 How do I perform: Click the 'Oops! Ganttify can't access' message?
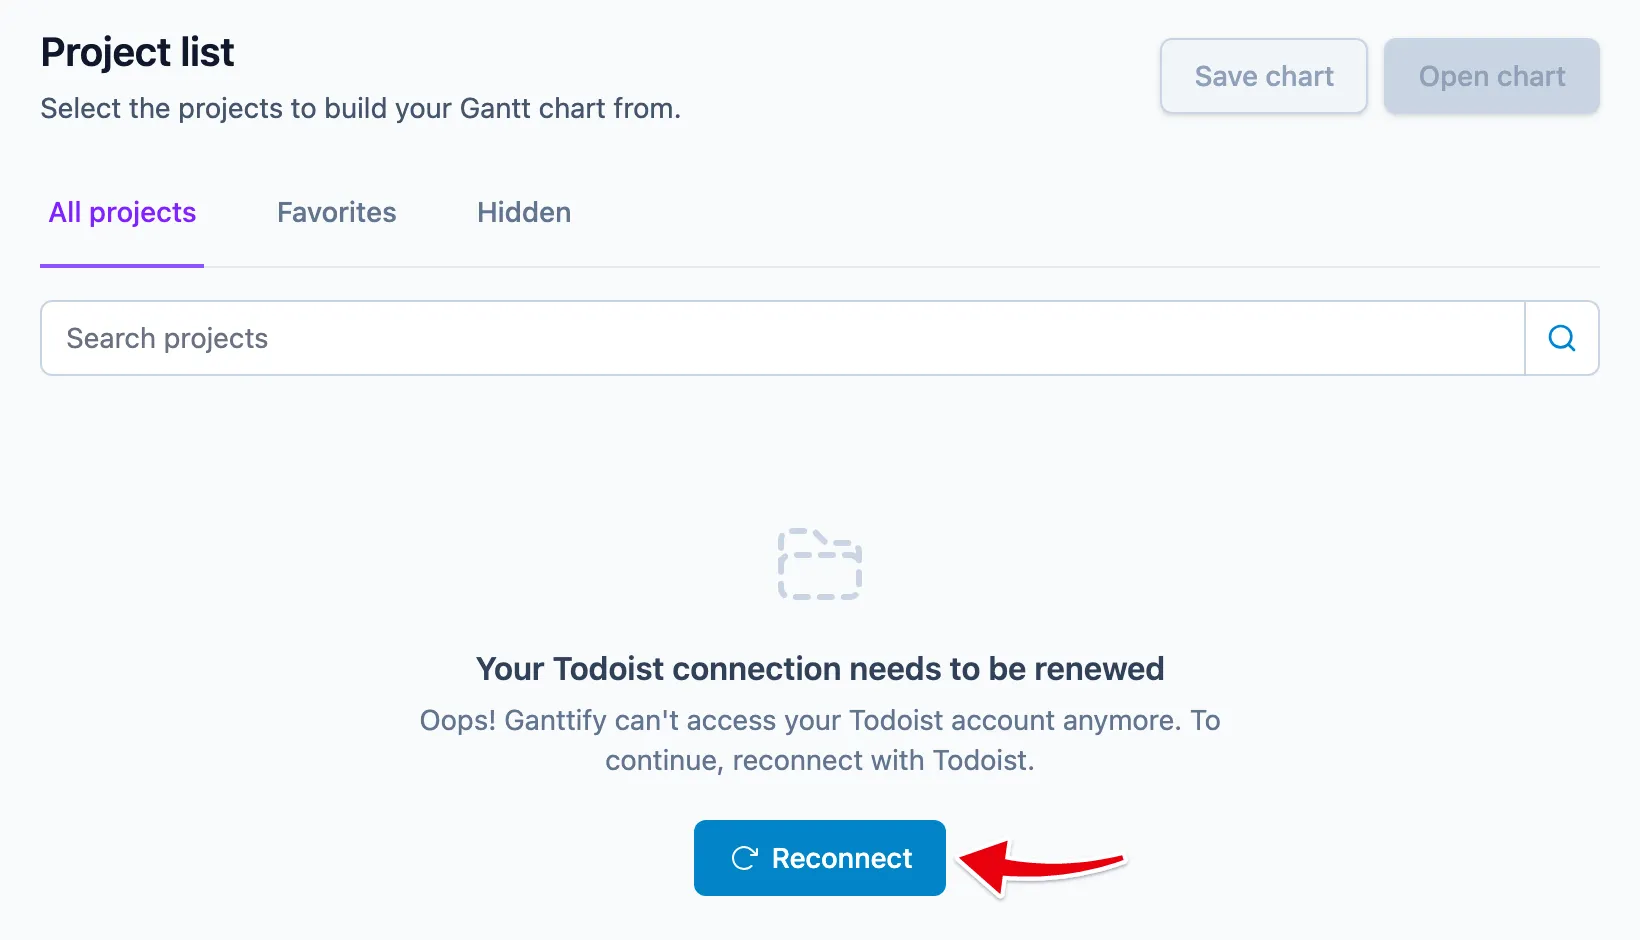[820, 720]
